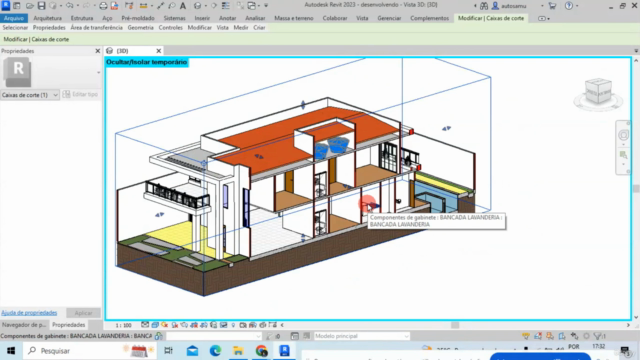Click the 'Editar tipo' button

pos(80,94)
